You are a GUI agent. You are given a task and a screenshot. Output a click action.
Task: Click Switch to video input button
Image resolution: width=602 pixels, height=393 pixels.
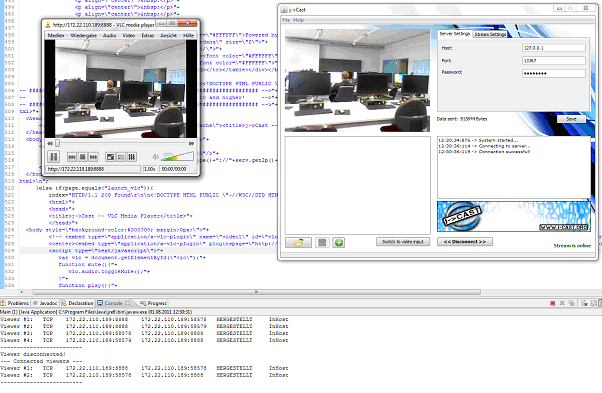click(x=403, y=241)
